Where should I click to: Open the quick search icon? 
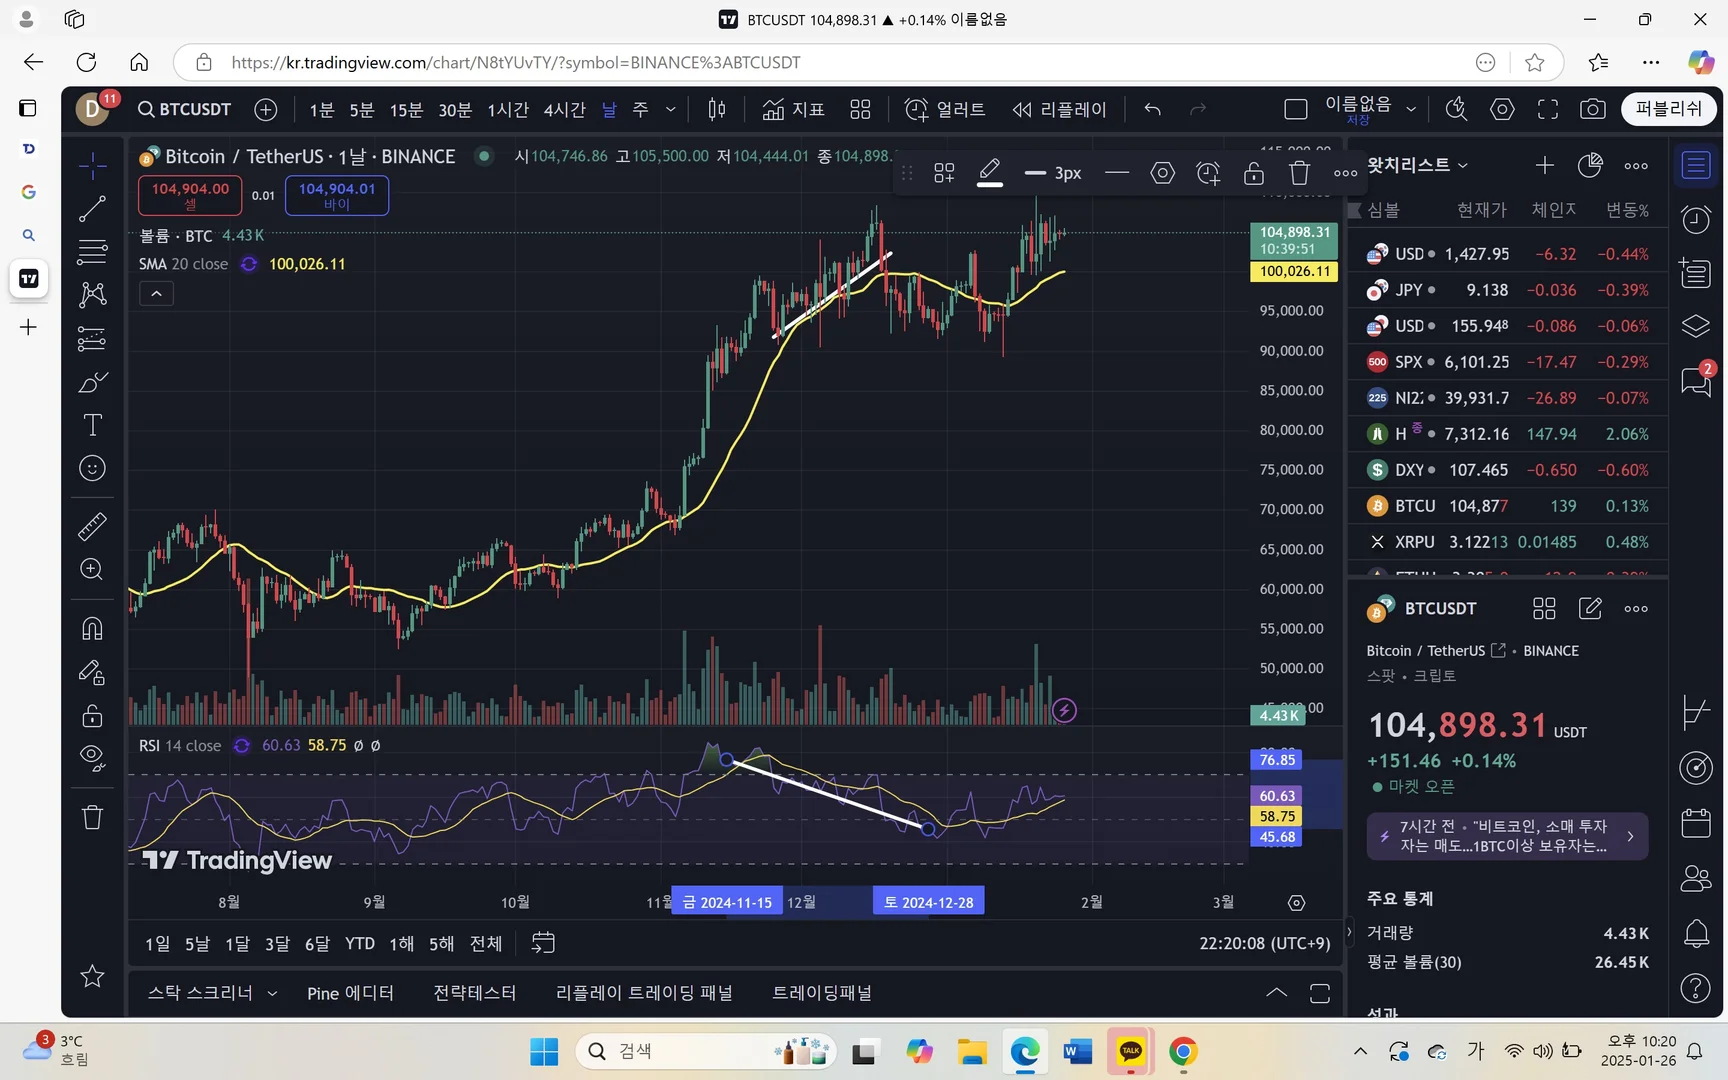click(x=1456, y=110)
